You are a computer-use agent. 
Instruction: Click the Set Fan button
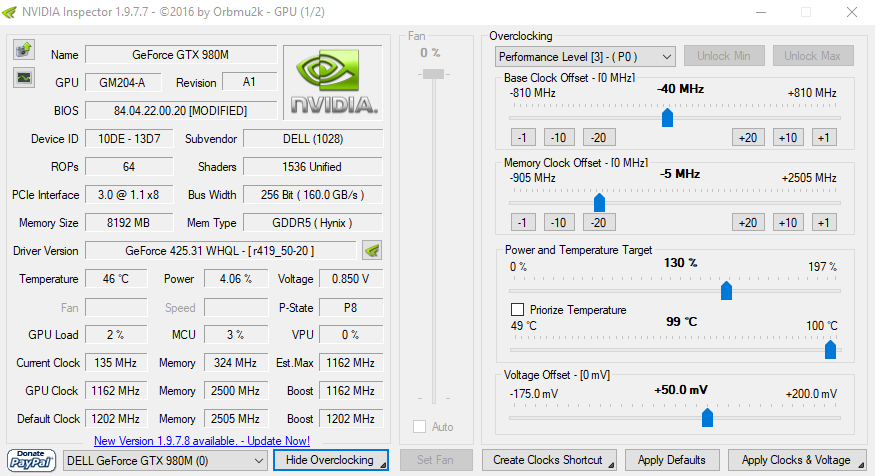pyautogui.click(x=436, y=460)
